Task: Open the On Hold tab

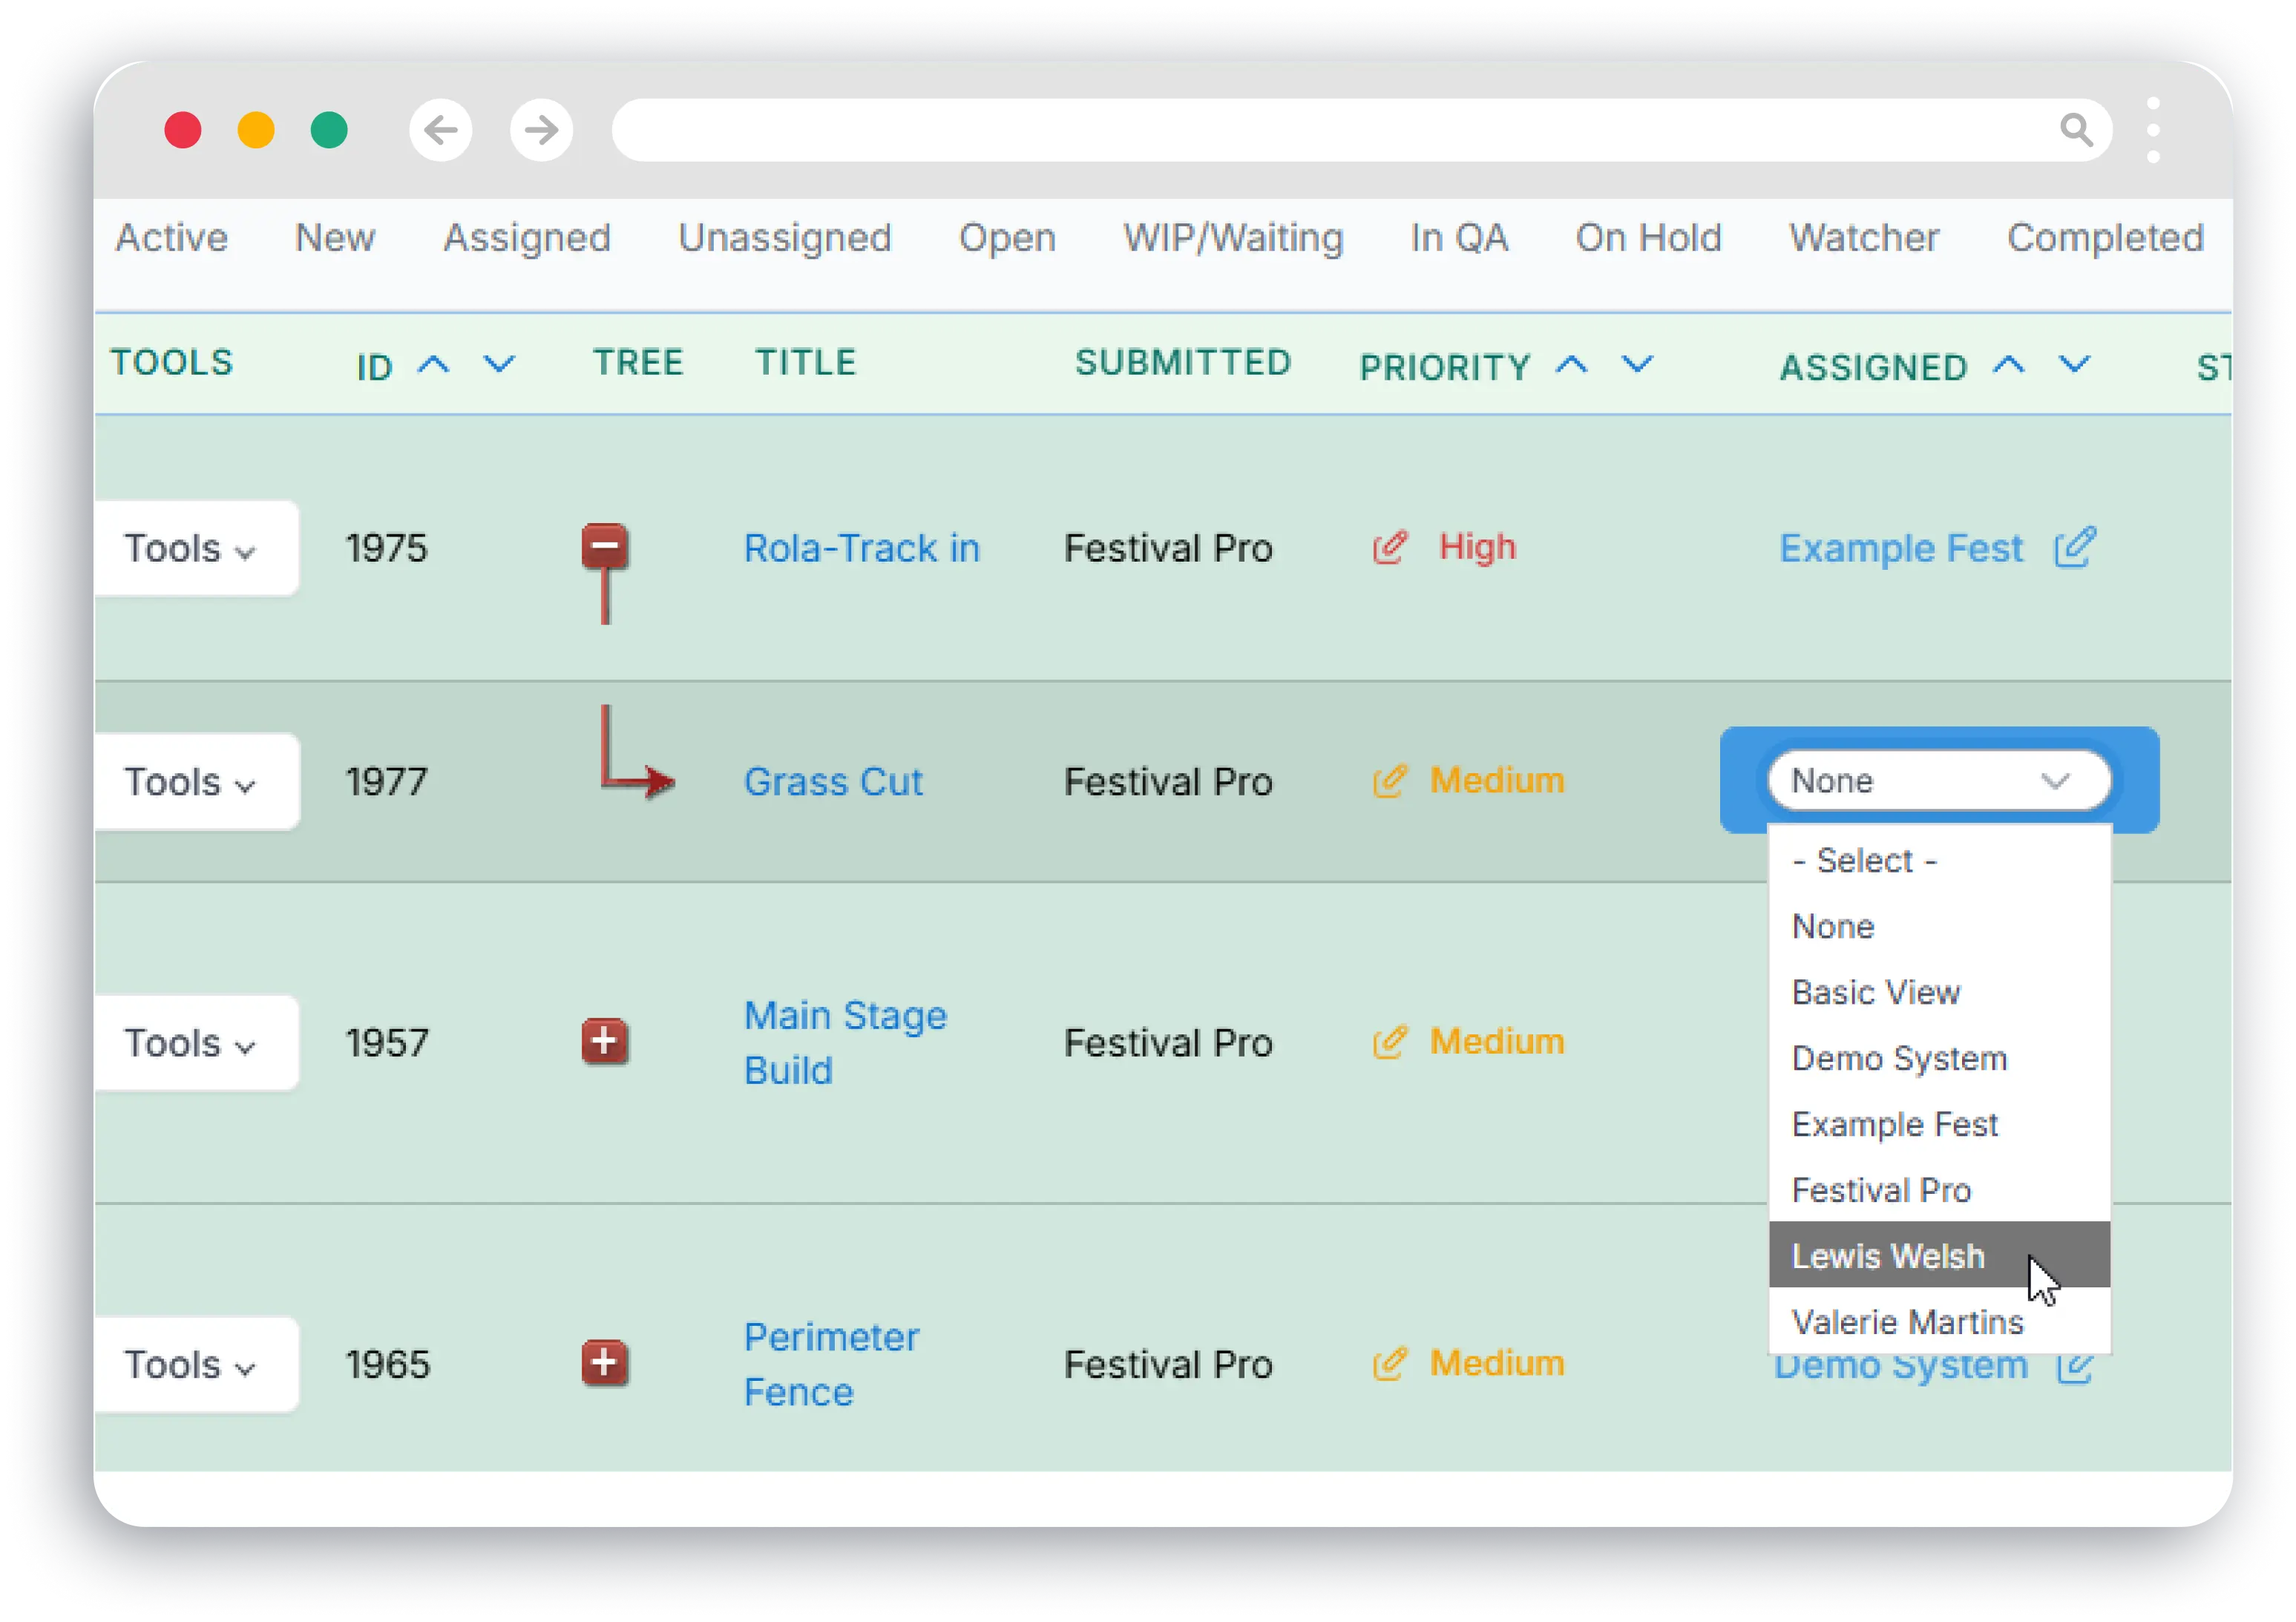Action: pyautogui.click(x=1648, y=238)
